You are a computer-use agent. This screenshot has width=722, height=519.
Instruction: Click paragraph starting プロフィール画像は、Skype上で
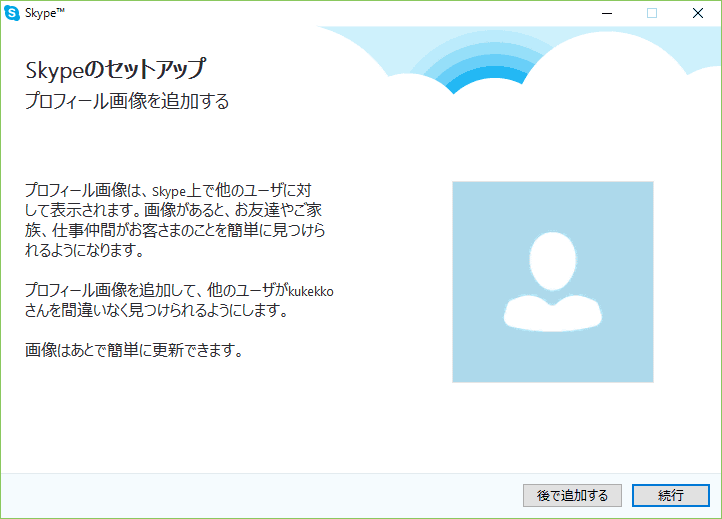(x=175, y=220)
